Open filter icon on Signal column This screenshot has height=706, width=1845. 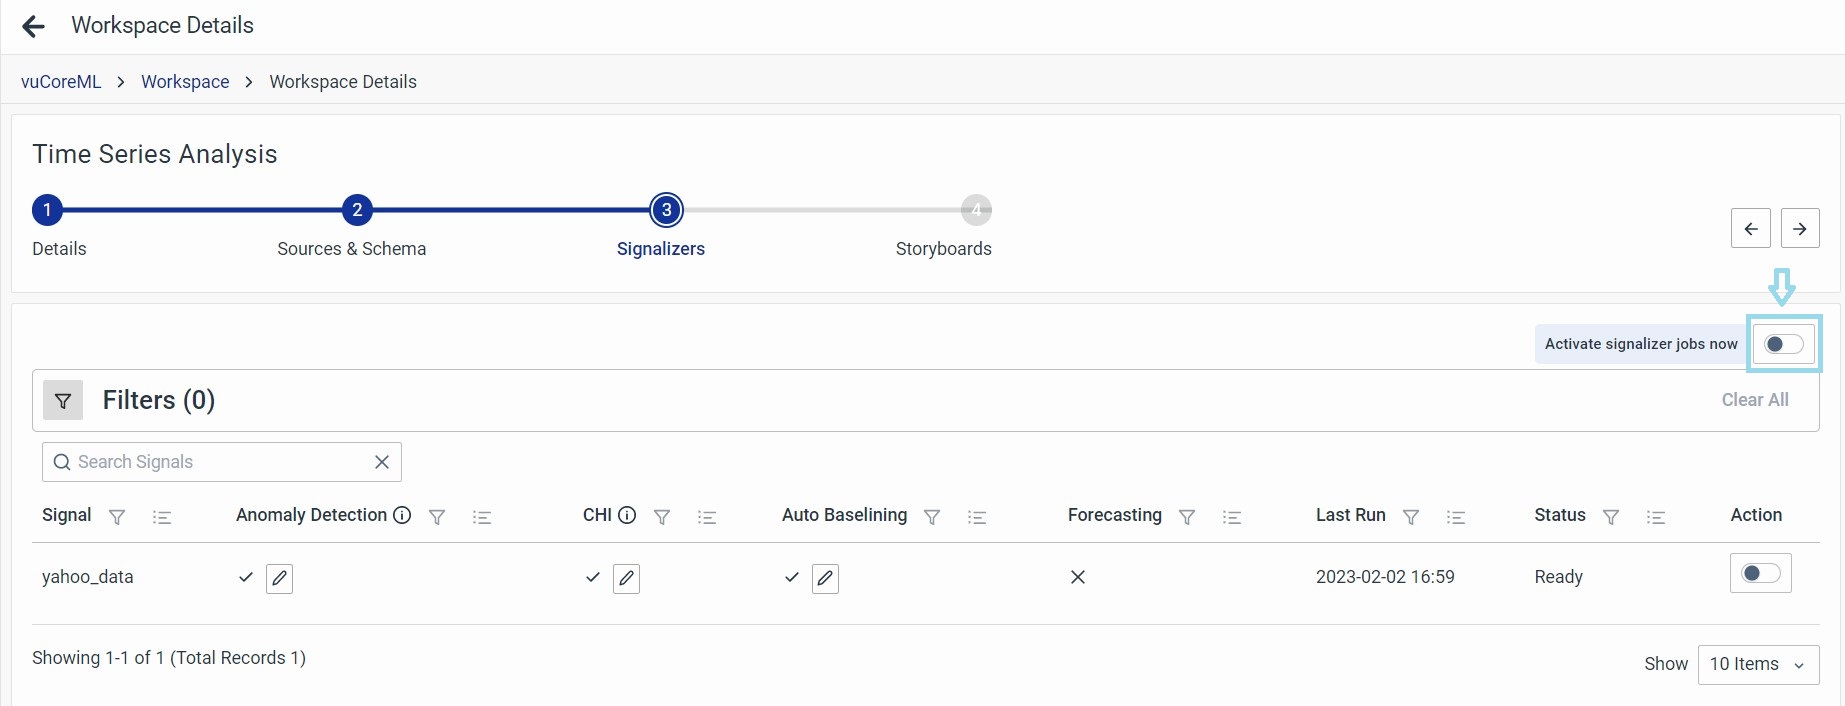coord(117,517)
